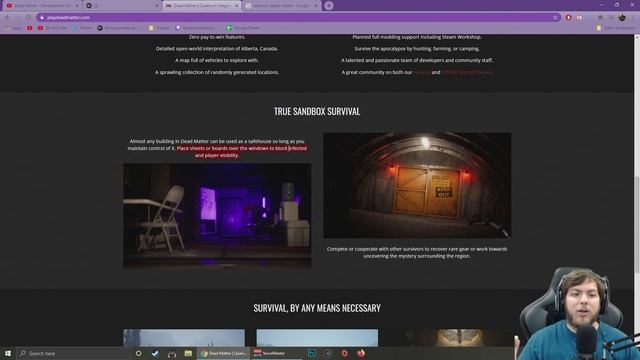Switch to the second browser tab
Image resolution: width=640 pixels, height=360 pixels.
122,6
